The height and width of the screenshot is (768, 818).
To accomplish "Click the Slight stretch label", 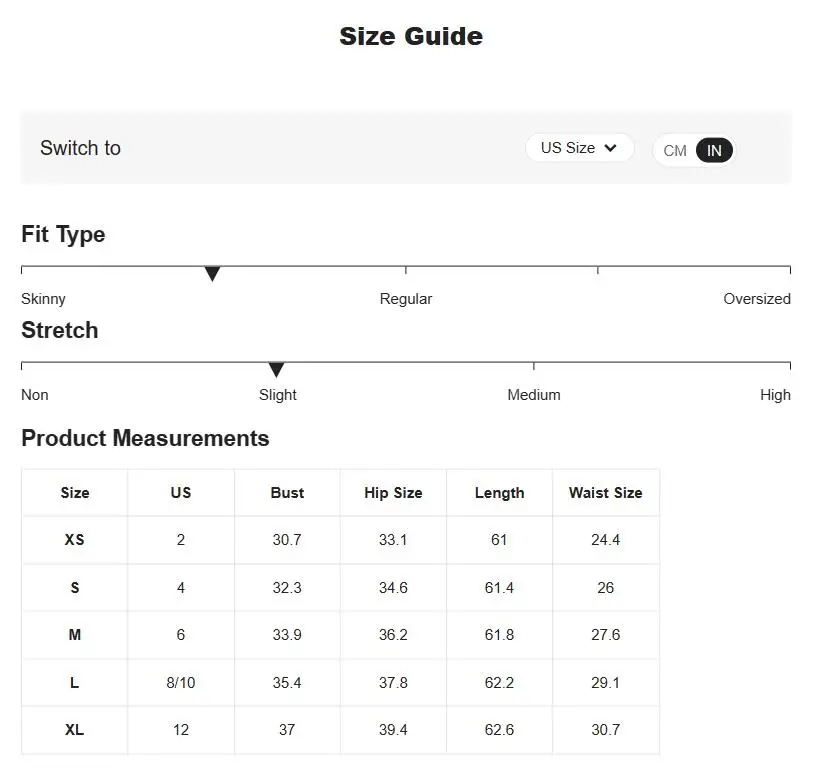I will coord(278,395).
